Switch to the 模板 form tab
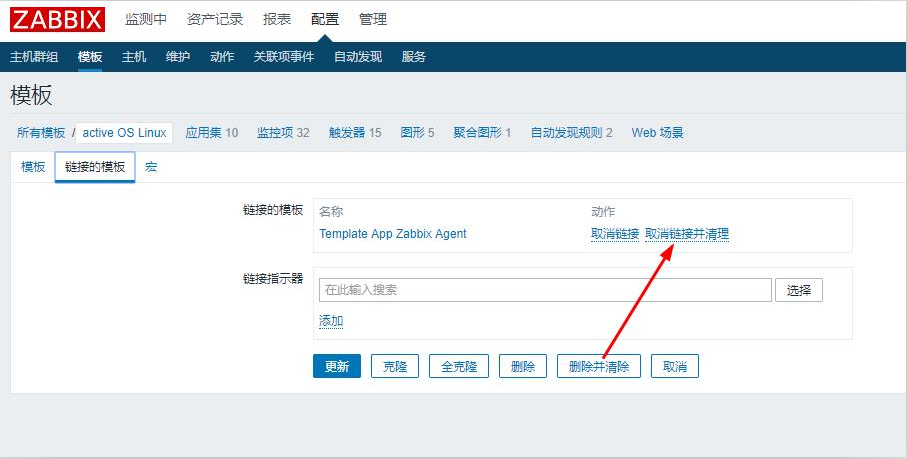Image resolution: width=907 pixels, height=459 pixels. 33,167
